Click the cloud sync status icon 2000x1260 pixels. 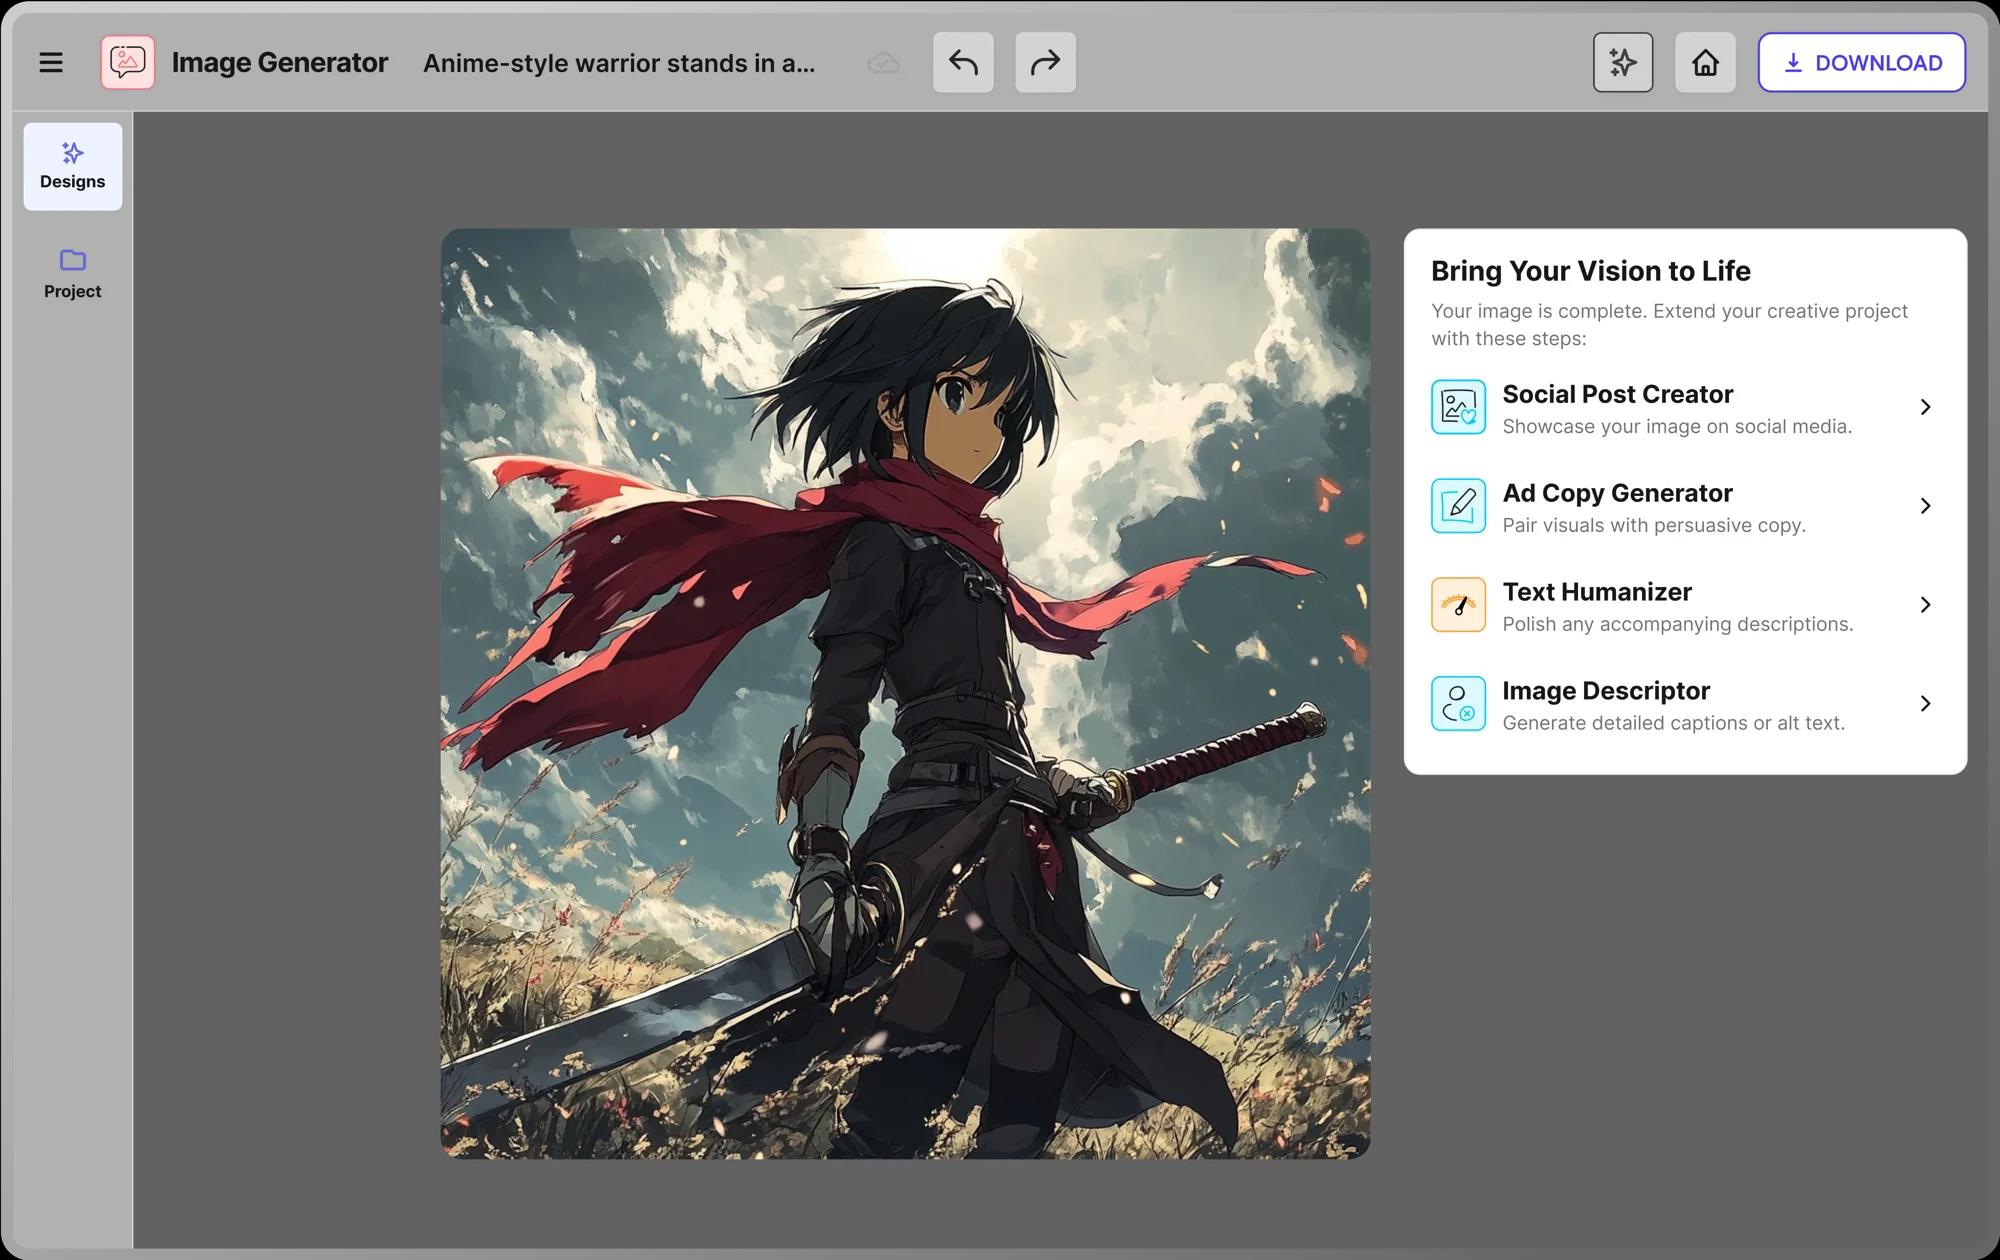[883, 63]
